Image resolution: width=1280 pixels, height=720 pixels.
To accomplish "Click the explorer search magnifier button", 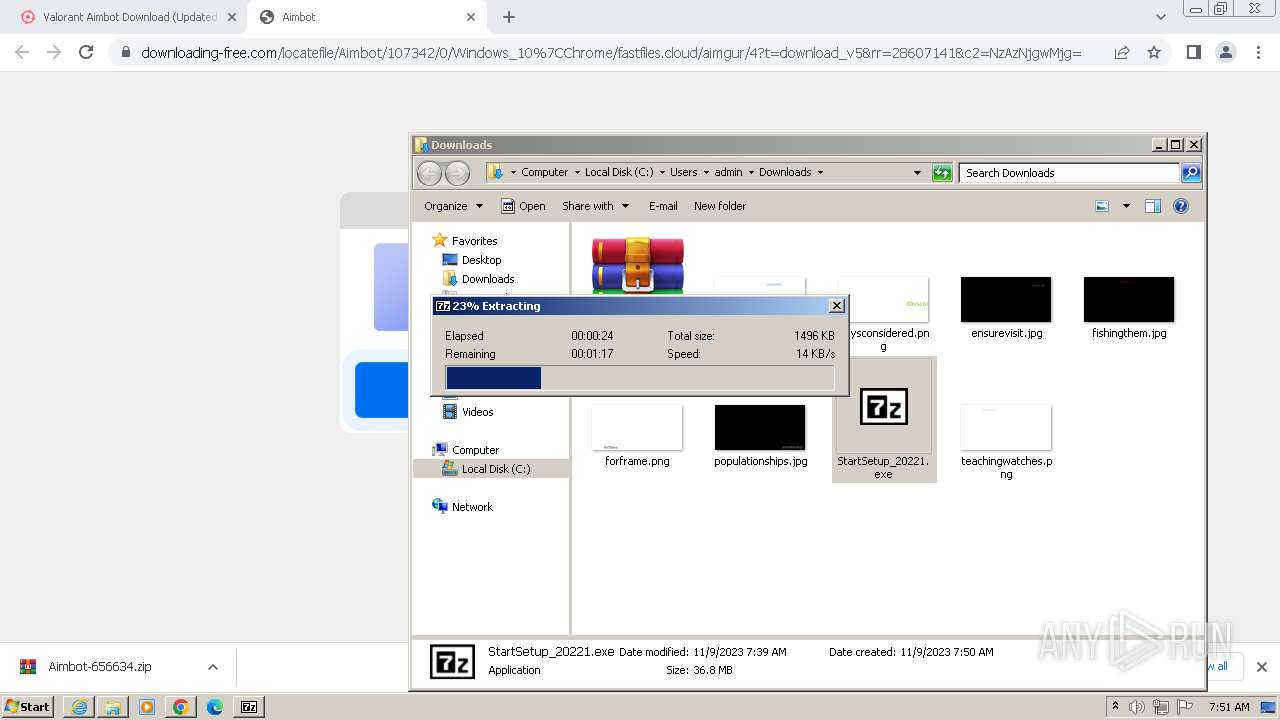I will [1191, 173].
